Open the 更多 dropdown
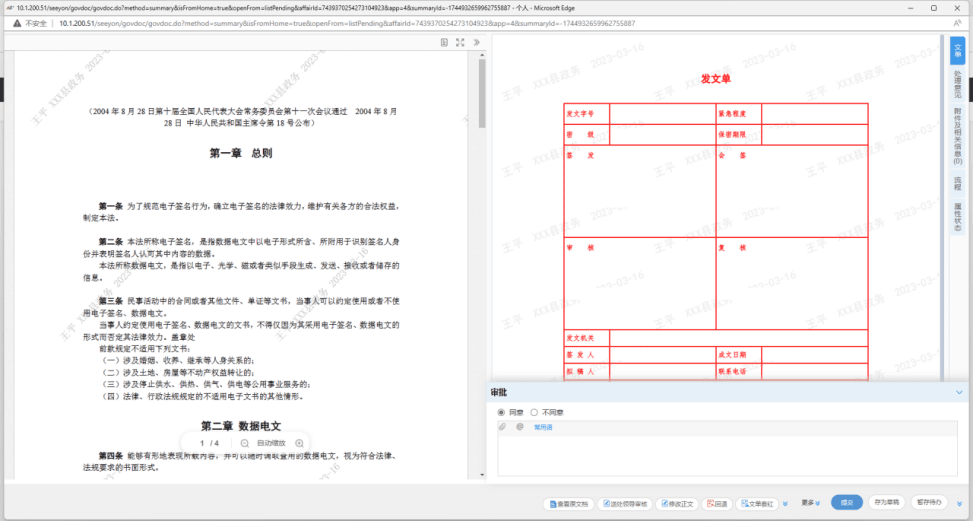The image size is (974, 521). [811, 503]
